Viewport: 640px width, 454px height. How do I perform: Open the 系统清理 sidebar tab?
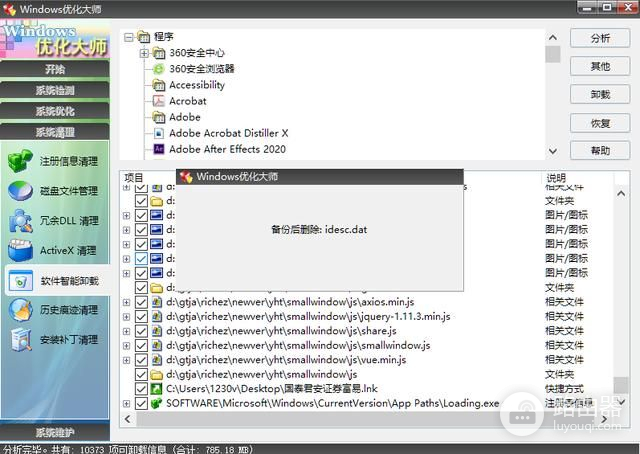55,132
